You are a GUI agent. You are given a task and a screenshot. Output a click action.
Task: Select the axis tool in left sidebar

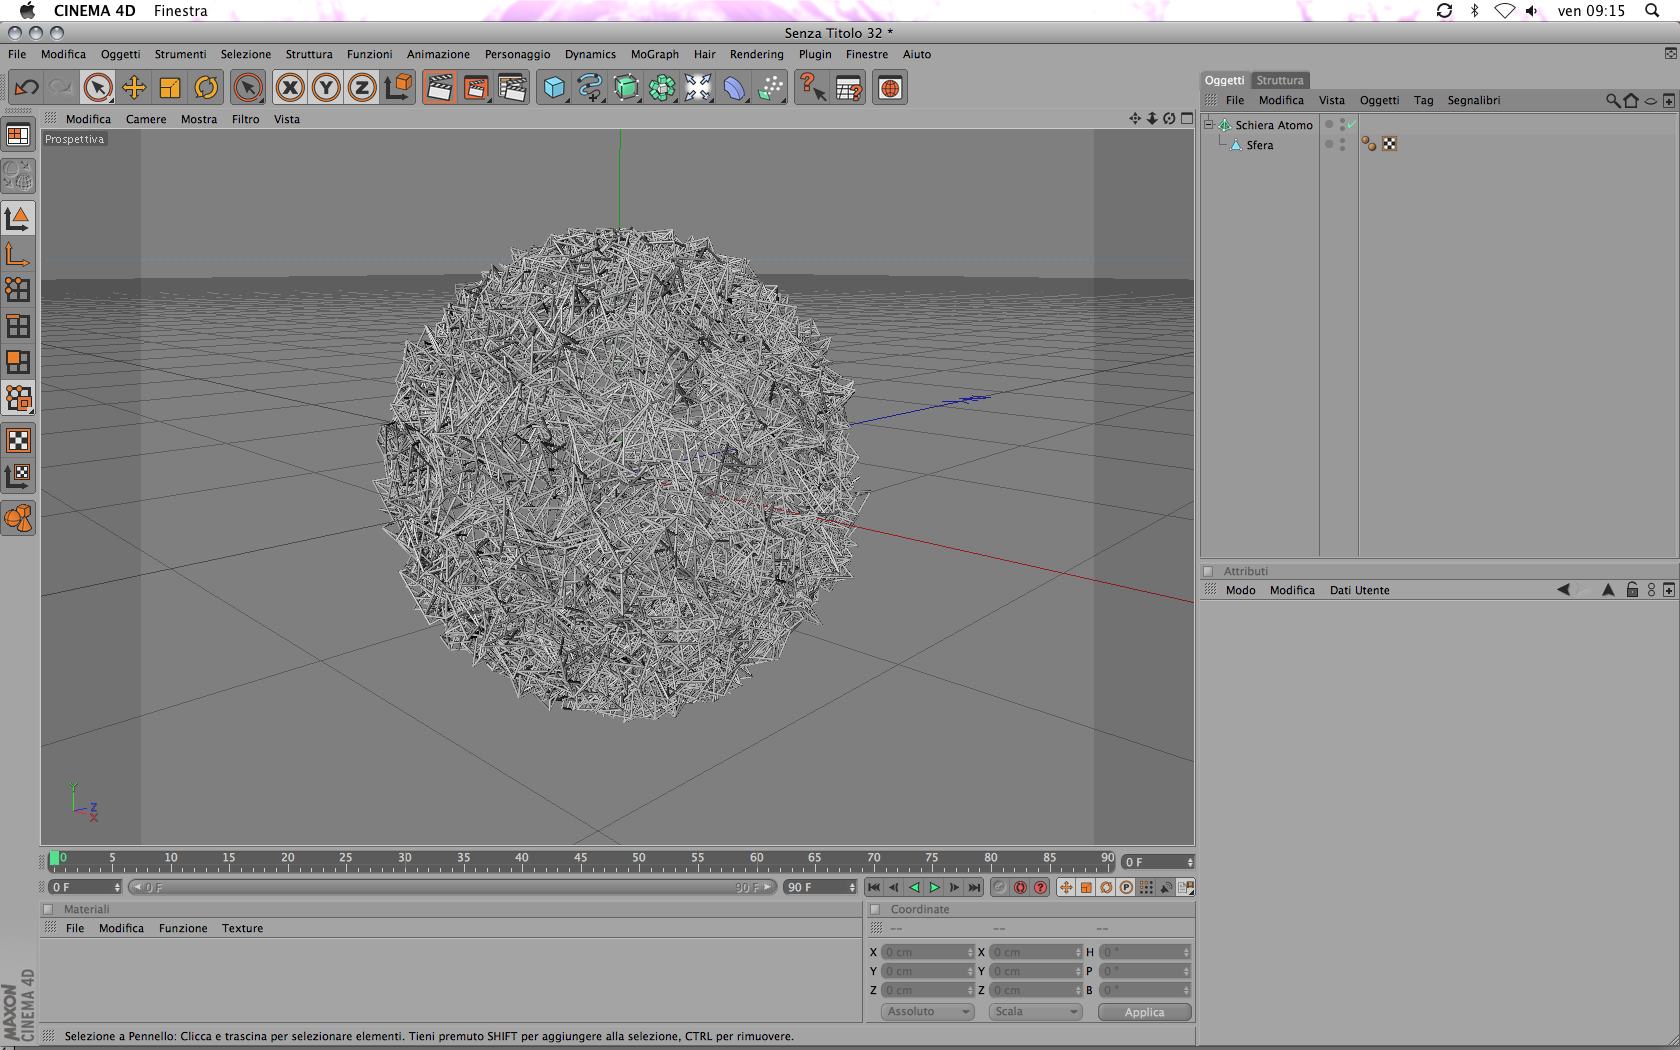click(x=18, y=254)
